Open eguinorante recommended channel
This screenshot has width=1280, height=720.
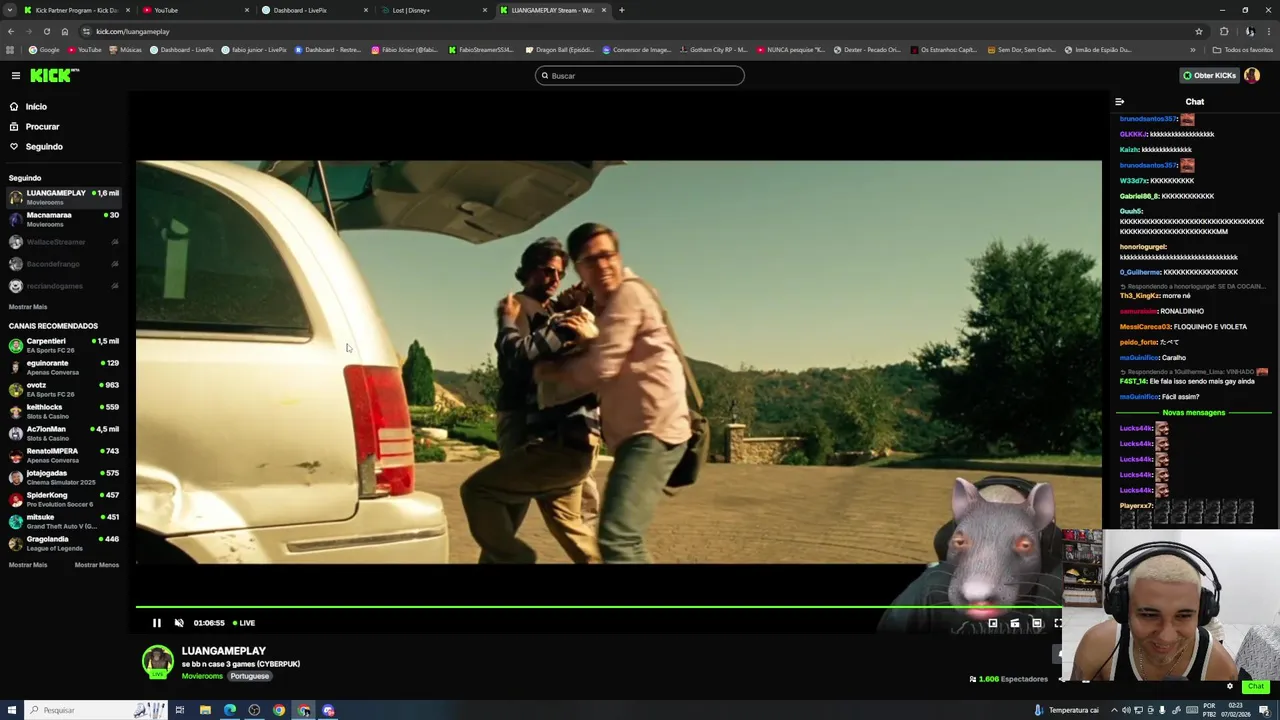(x=64, y=367)
